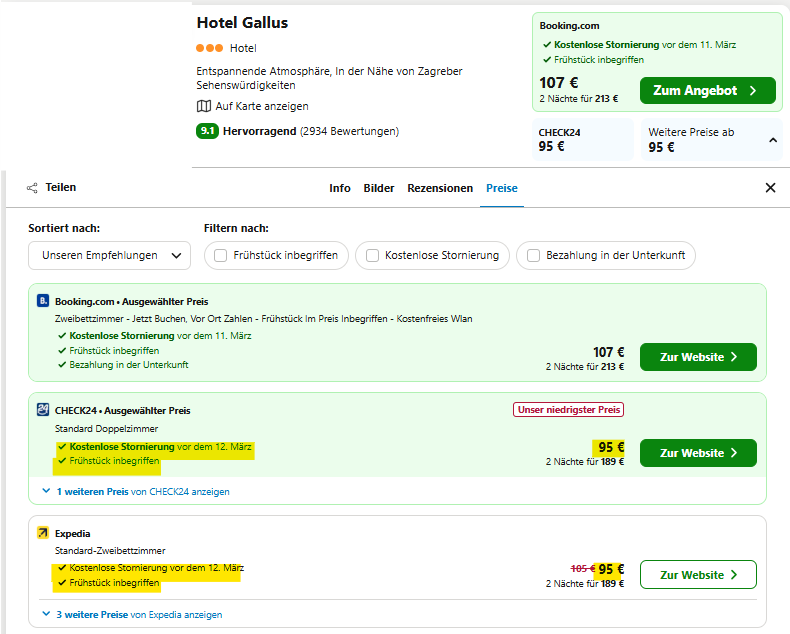Switch to the Rezensionen tab
This screenshot has height=634, width=790.
tap(440, 188)
